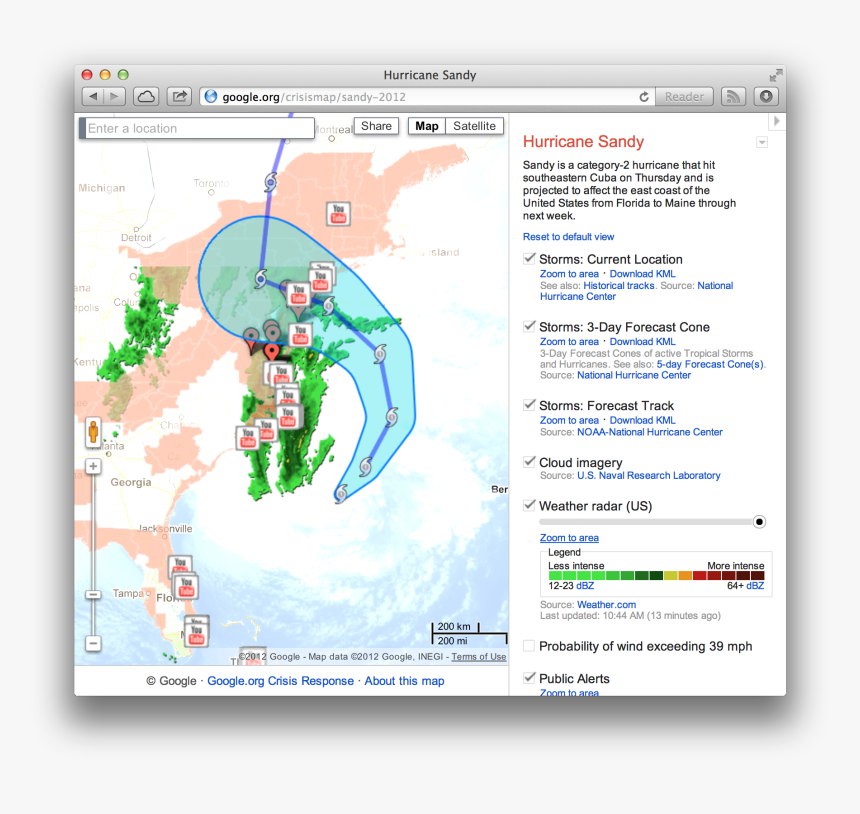Show downloads with the download arrow icon
Viewport: 860px width, 814px height.
(x=766, y=97)
